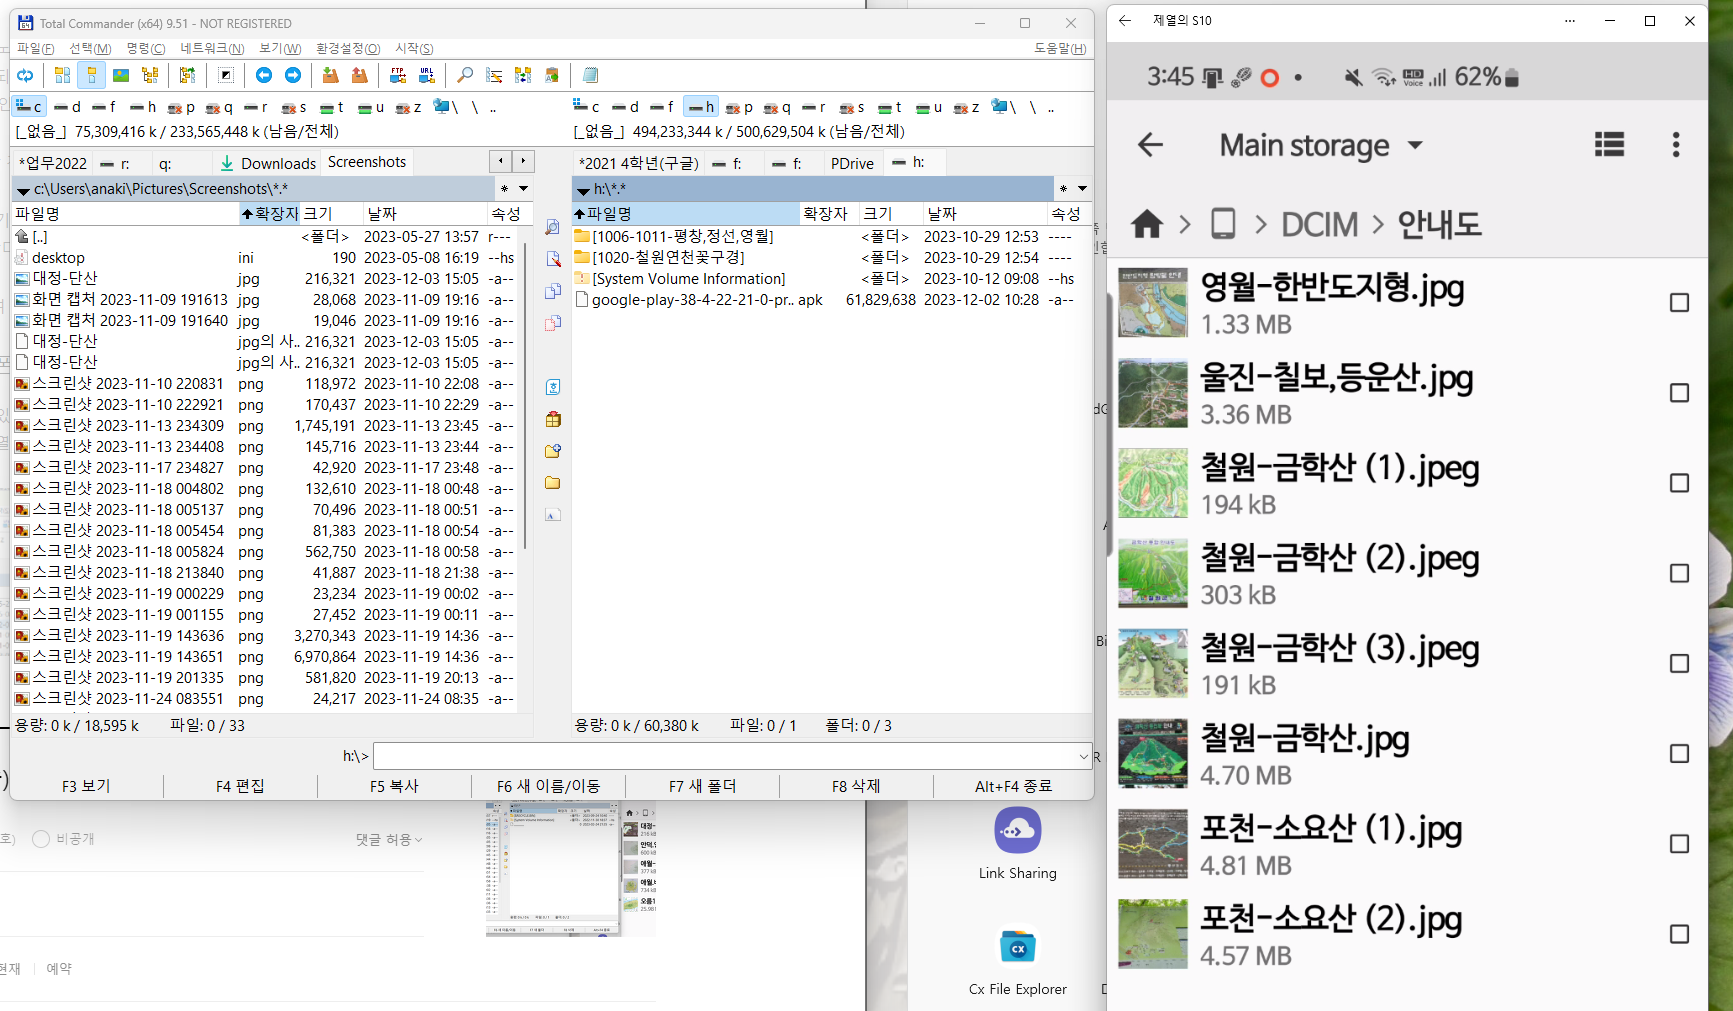Click the h:\> command line input field
Image resolution: width=1733 pixels, height=1011 pixels.
pos(725,757)
